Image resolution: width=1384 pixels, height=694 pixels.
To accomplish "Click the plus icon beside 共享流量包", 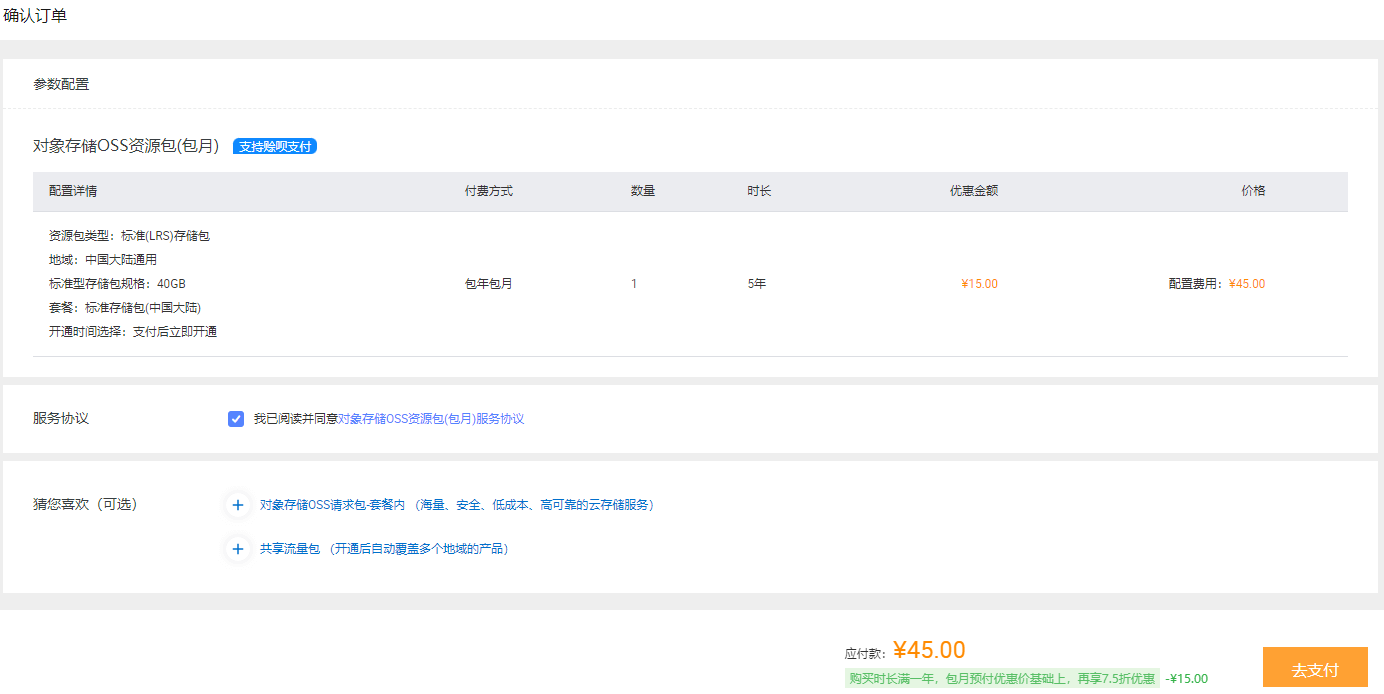I will point(237,549).
